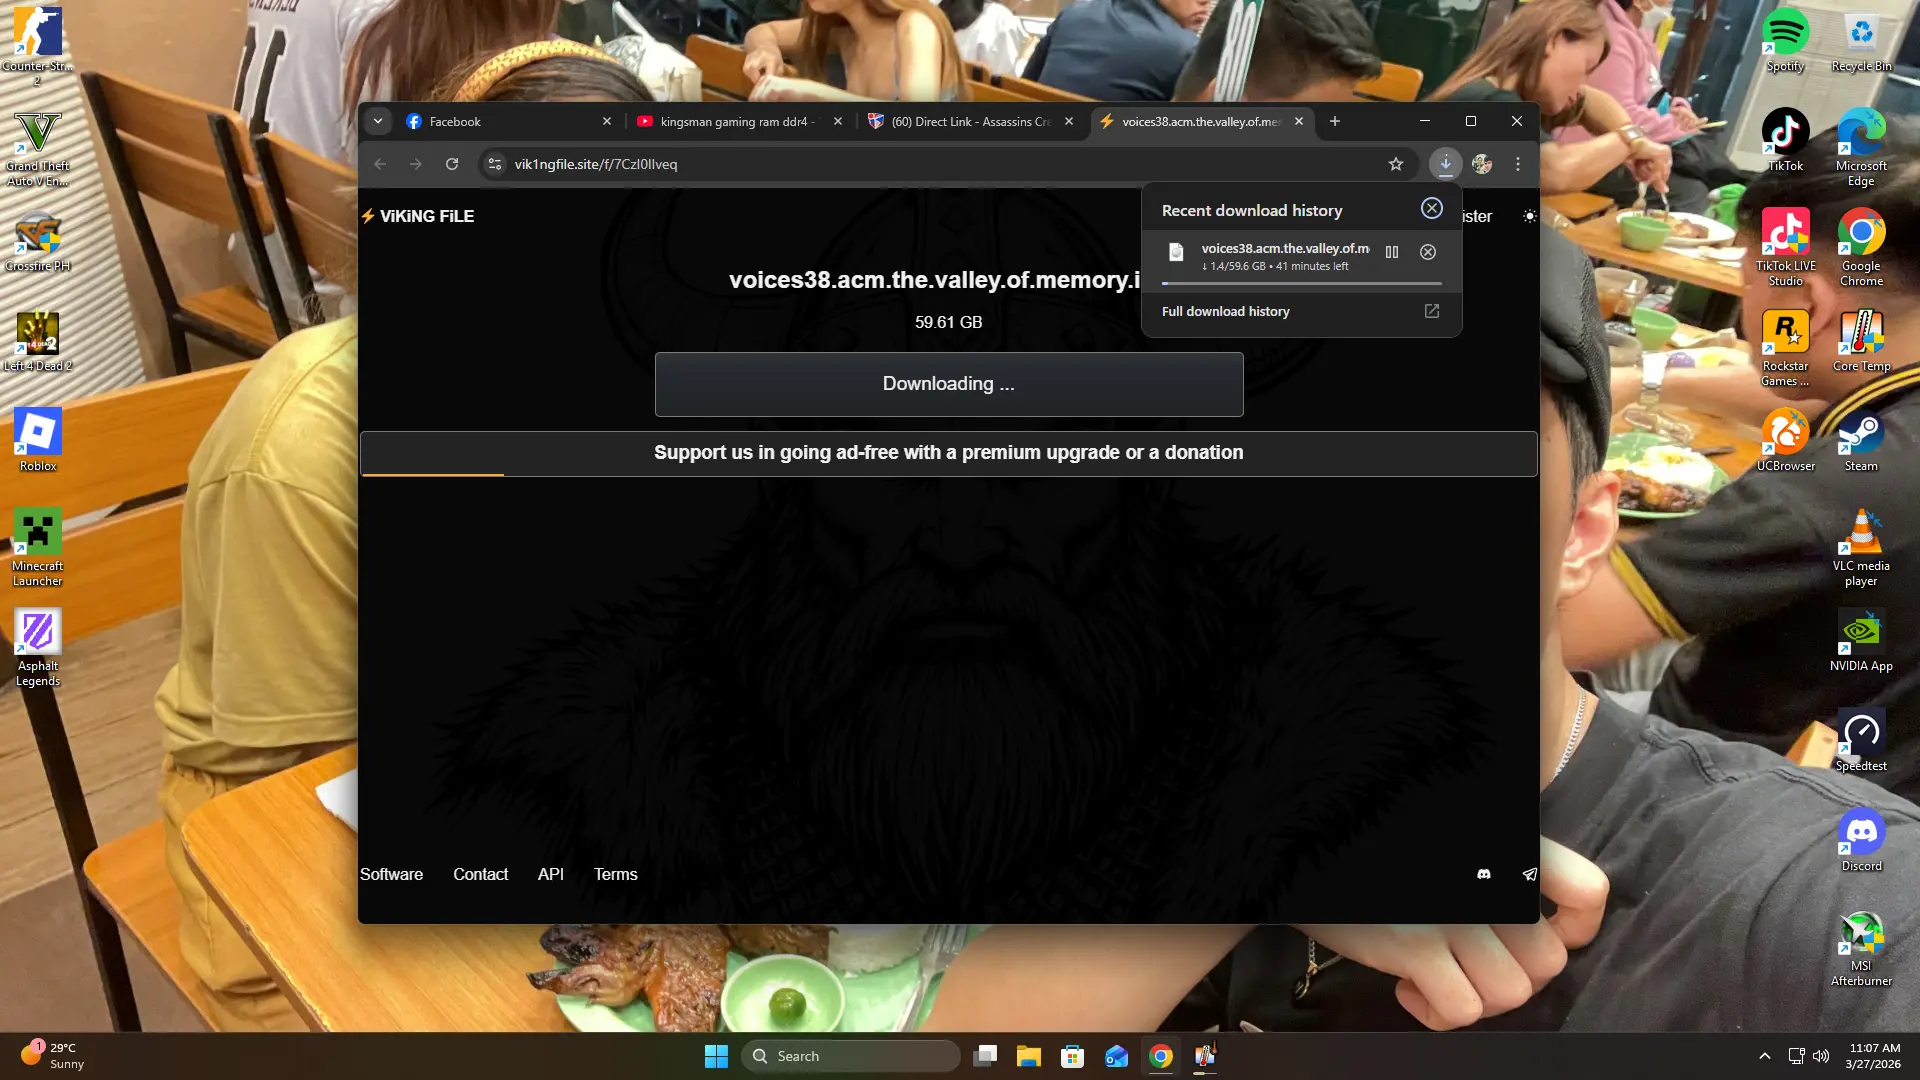Click the ViKiNG FiLE logo
This screenshot has height=1080, width=1920.
pos(417,216)
